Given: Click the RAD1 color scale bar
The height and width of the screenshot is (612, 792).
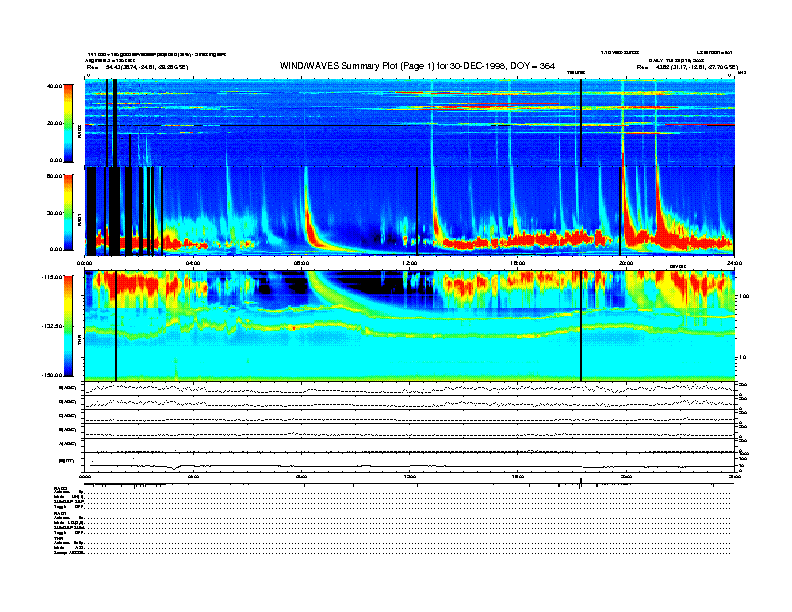Looking at the screenshot, I should coord(68,212).
